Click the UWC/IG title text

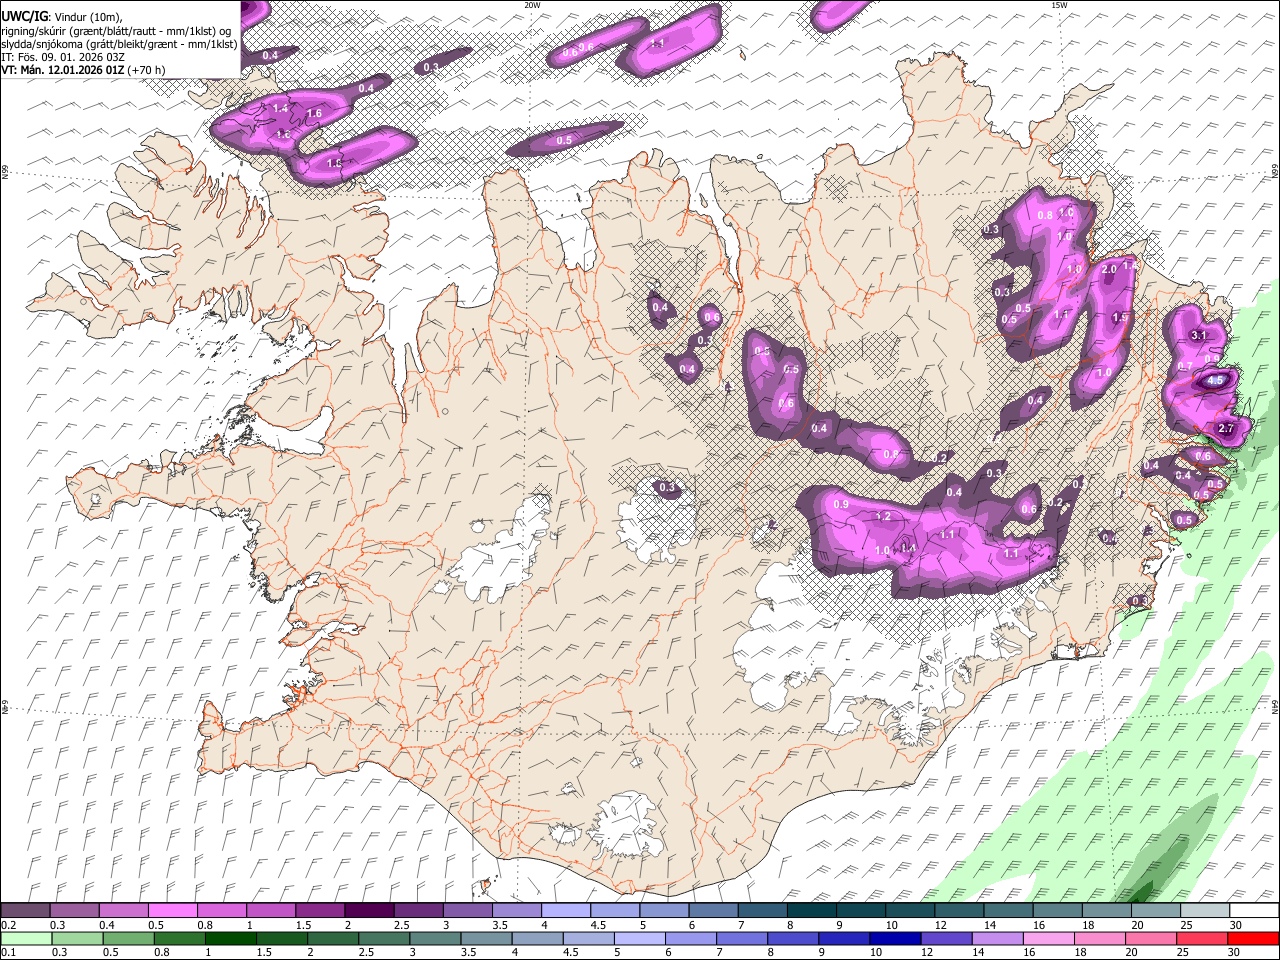coord(24,17)
